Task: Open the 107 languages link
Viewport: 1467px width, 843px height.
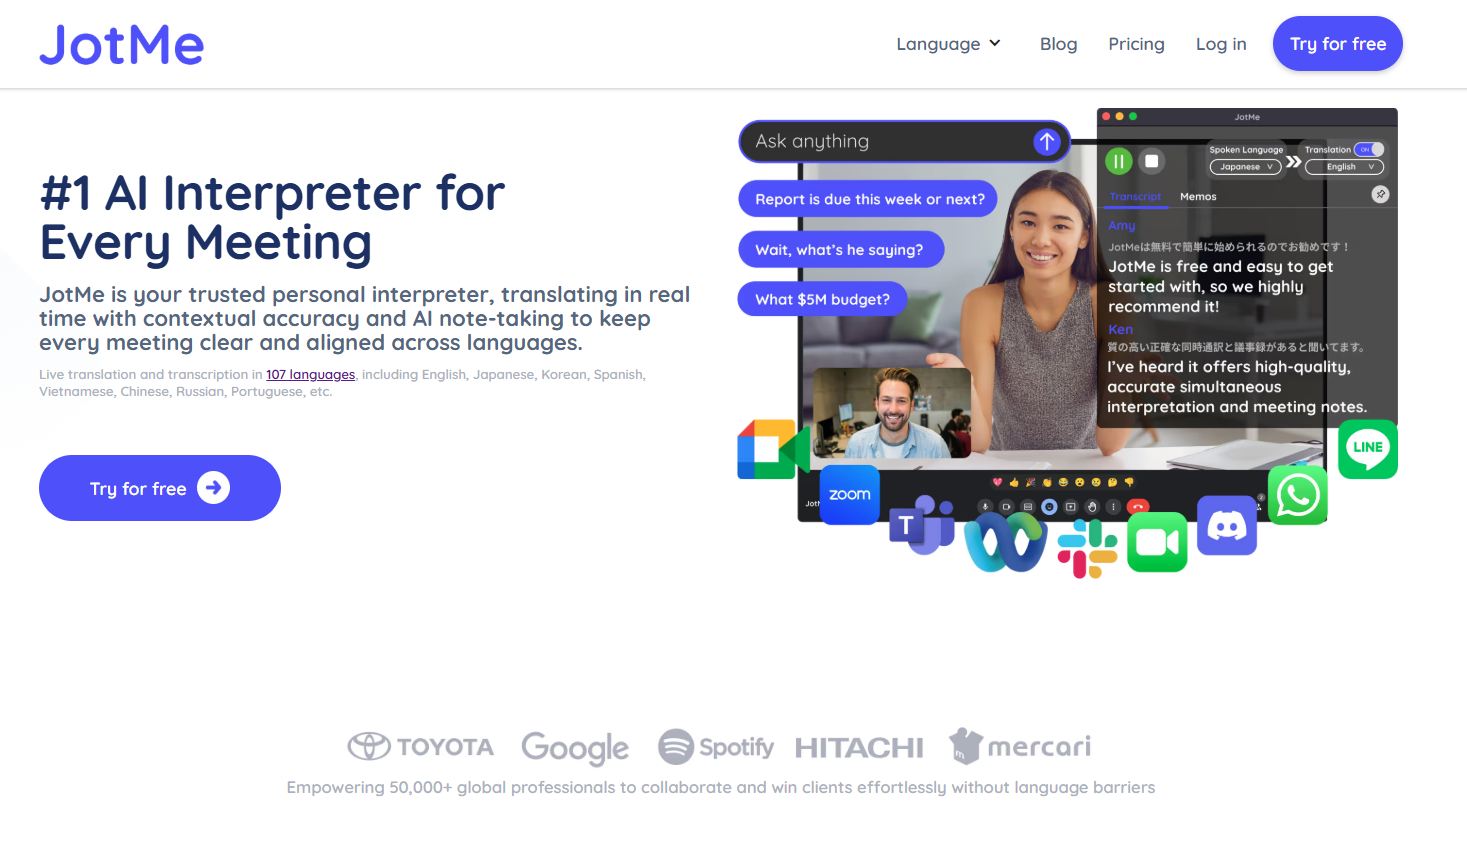Action: (x=310, y=374)
